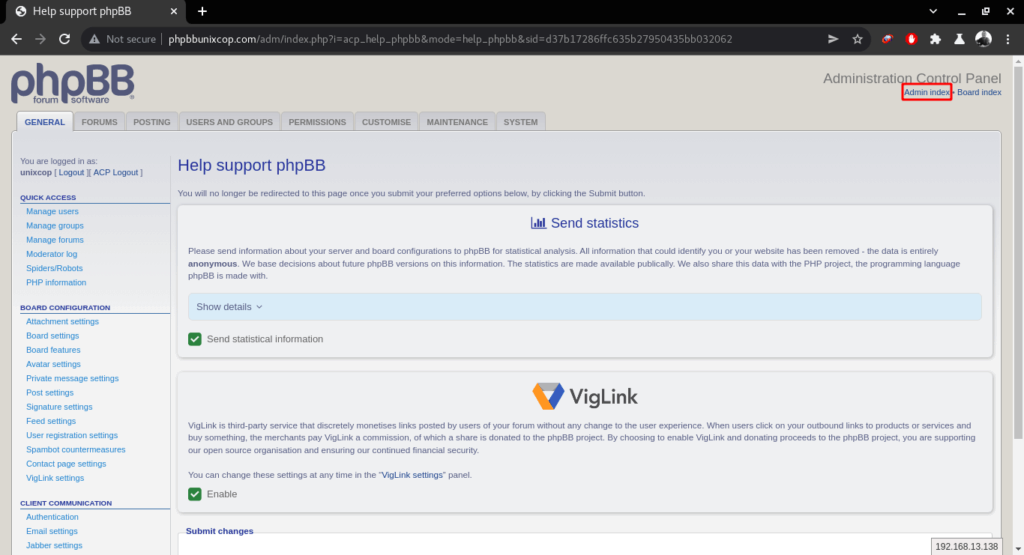Click the ACP Logout link

pyautogui.click(x=116, y=172)
